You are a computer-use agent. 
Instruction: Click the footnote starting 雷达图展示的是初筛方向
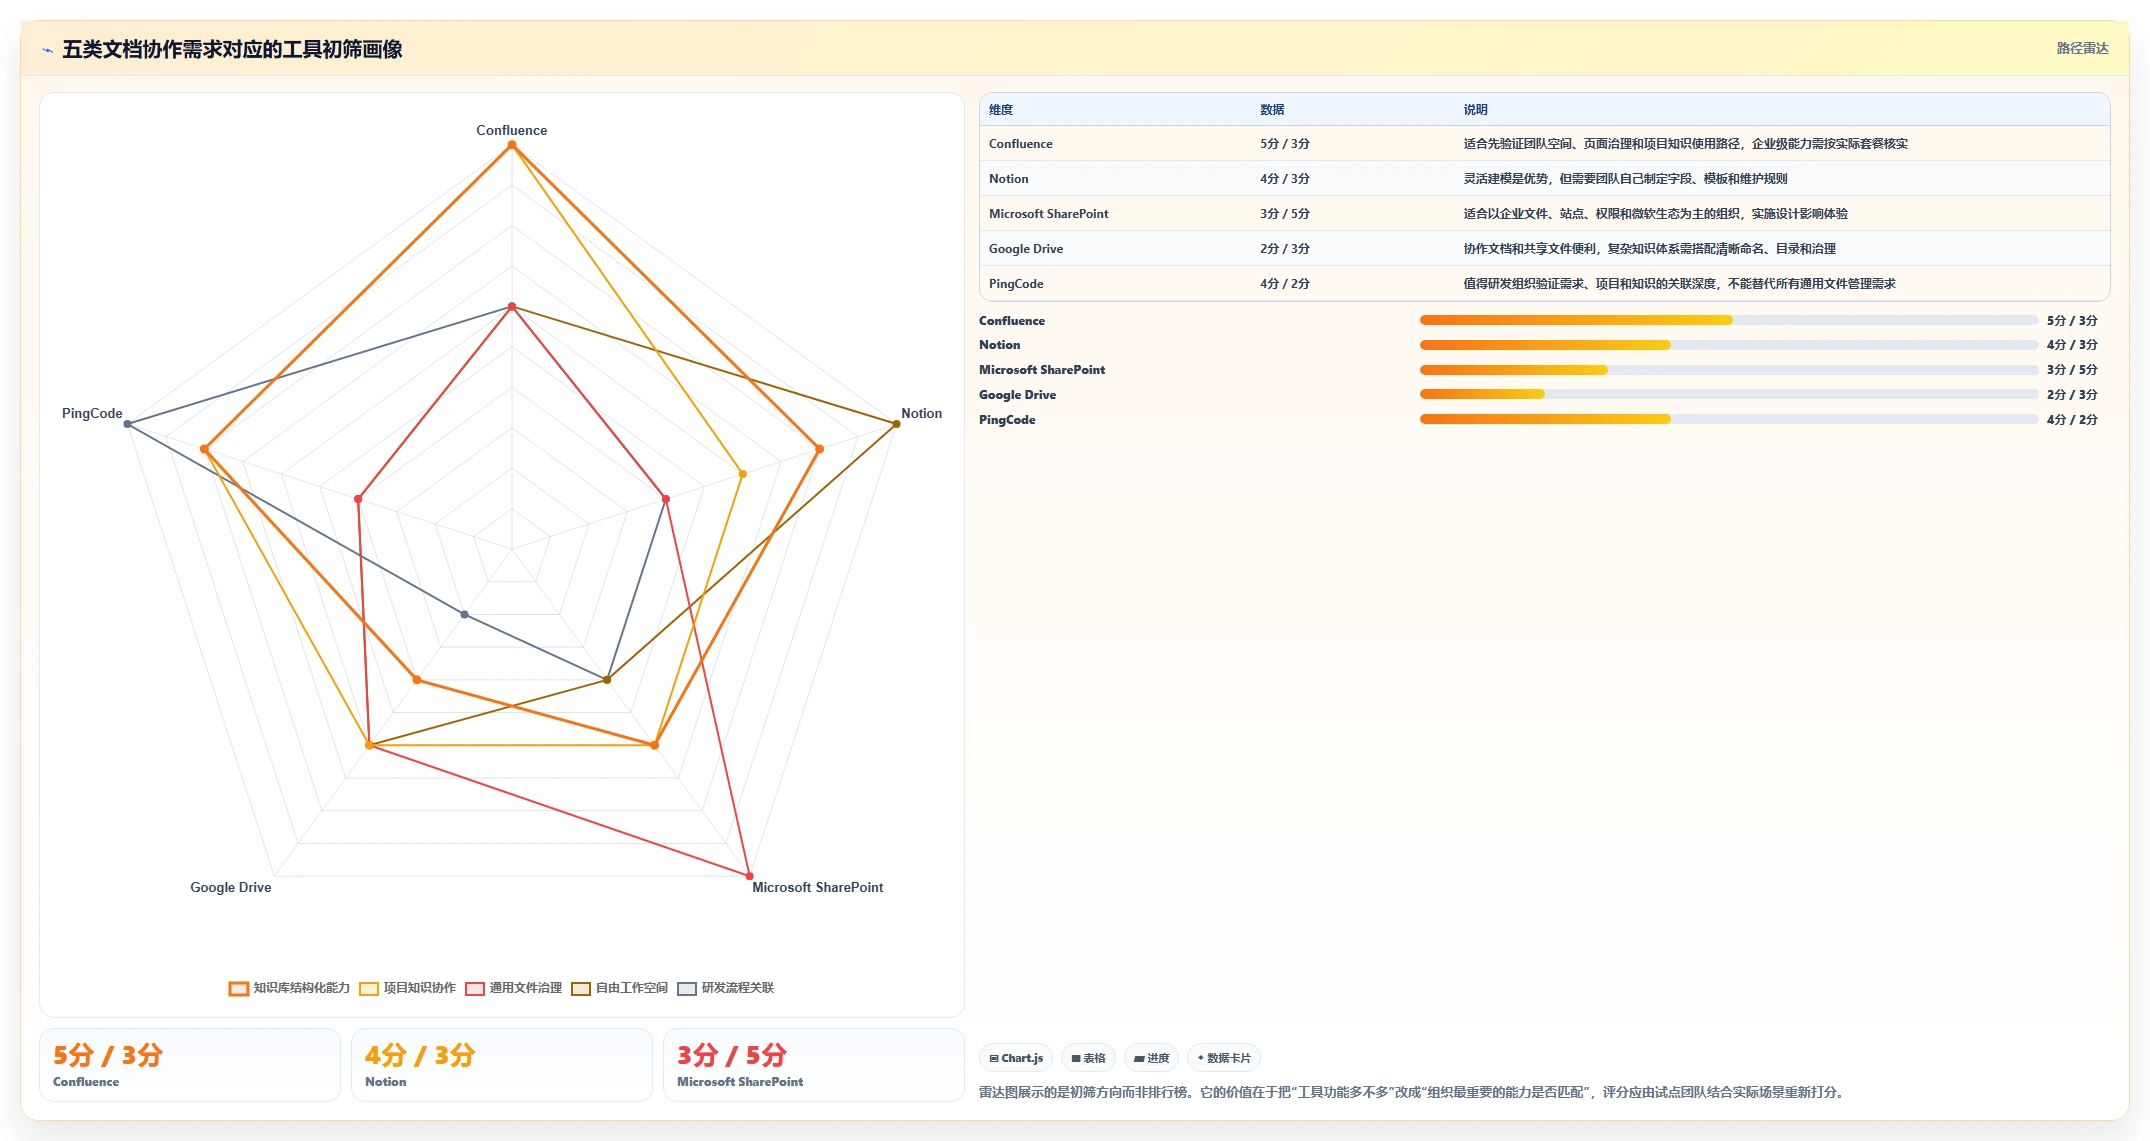(1412, 1092)
